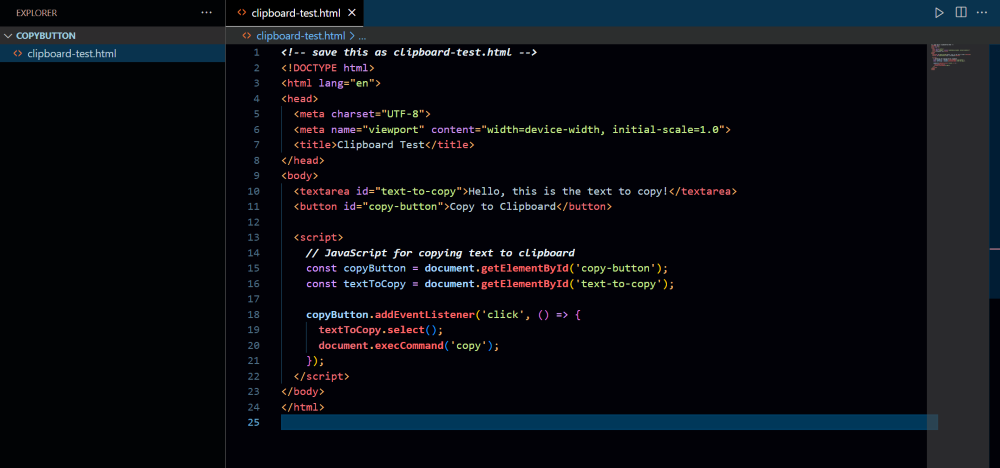Click the 'Clipboard Test' title text
Screen dimensions: 1000x468
tap(381, 145)
